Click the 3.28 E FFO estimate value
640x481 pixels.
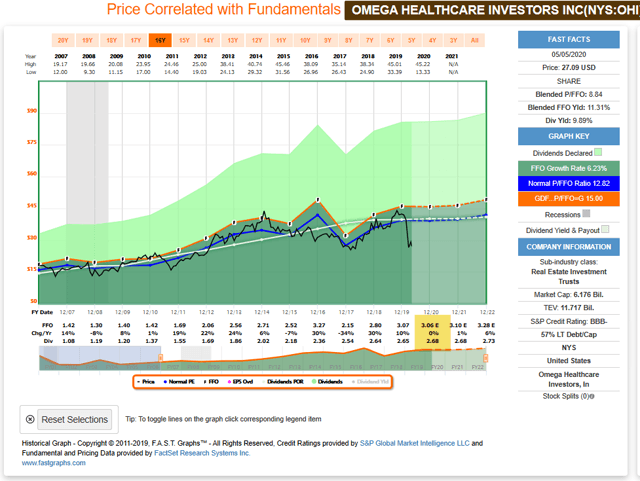pos(486,325)
